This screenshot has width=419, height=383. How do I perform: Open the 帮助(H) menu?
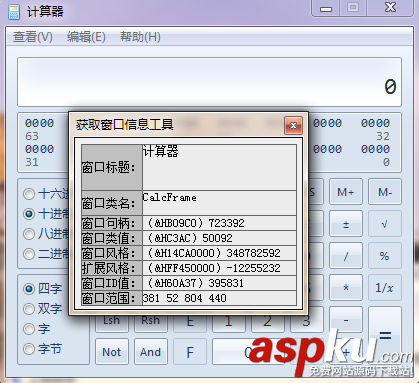click(140, 37)
